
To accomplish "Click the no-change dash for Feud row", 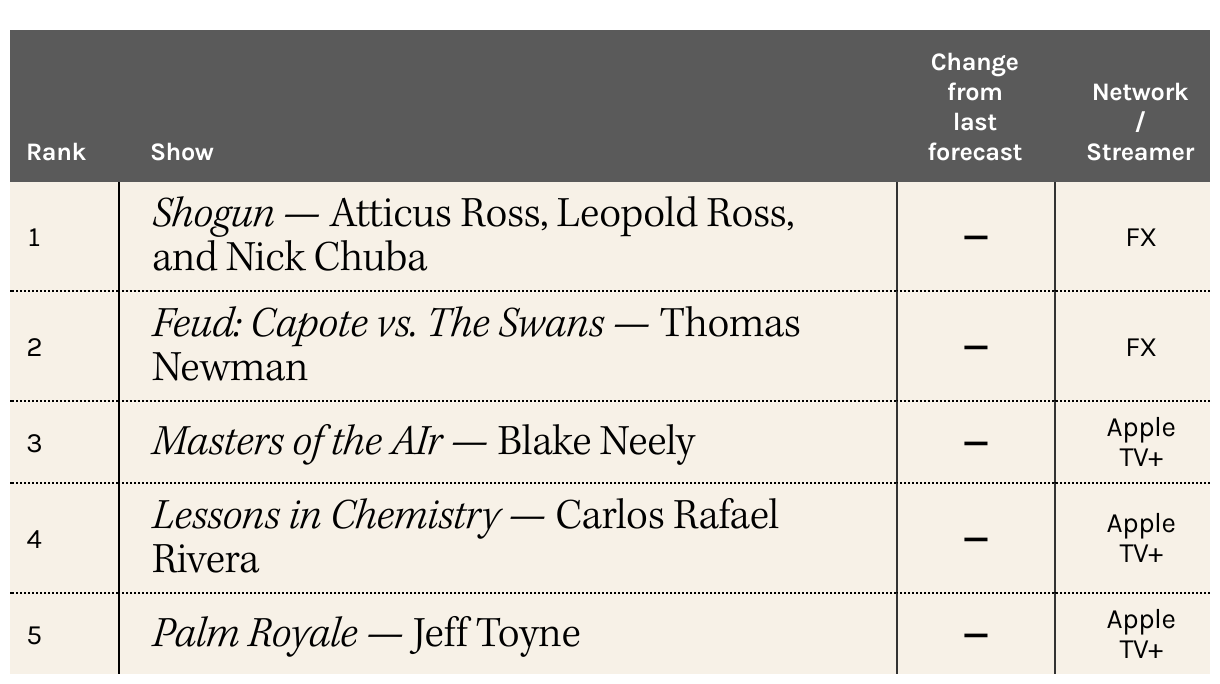I will 976,348.
